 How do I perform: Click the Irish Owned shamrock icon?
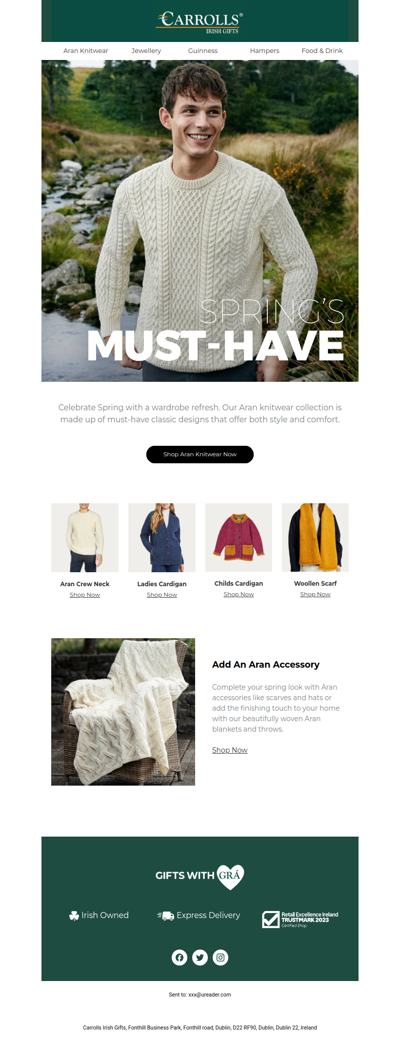click(x=74, y=915)
